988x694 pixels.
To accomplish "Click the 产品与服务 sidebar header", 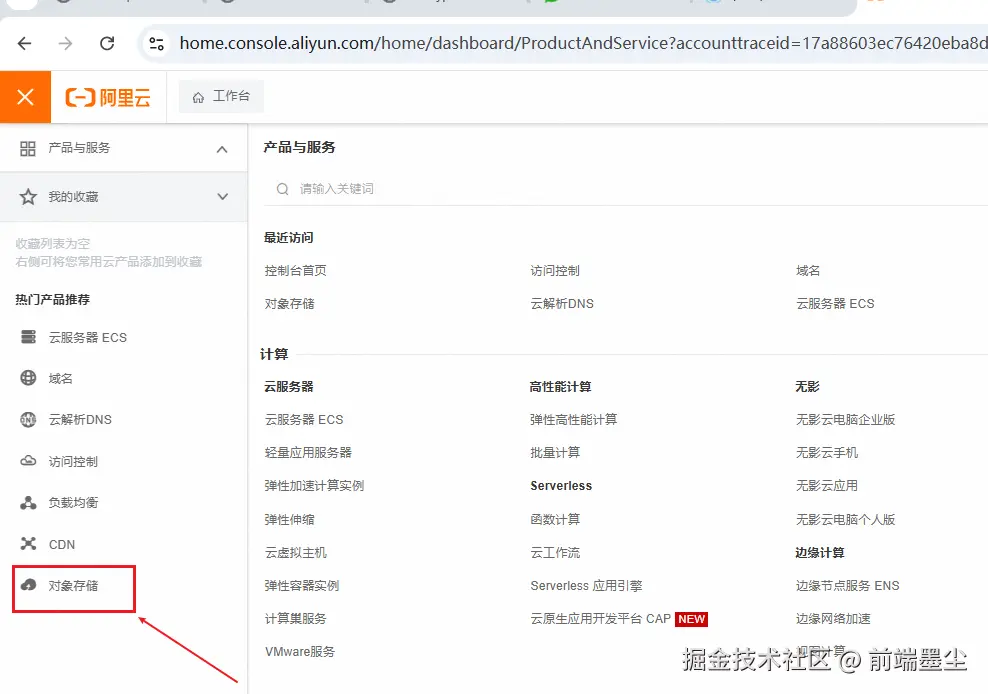I will click(124, 148).
